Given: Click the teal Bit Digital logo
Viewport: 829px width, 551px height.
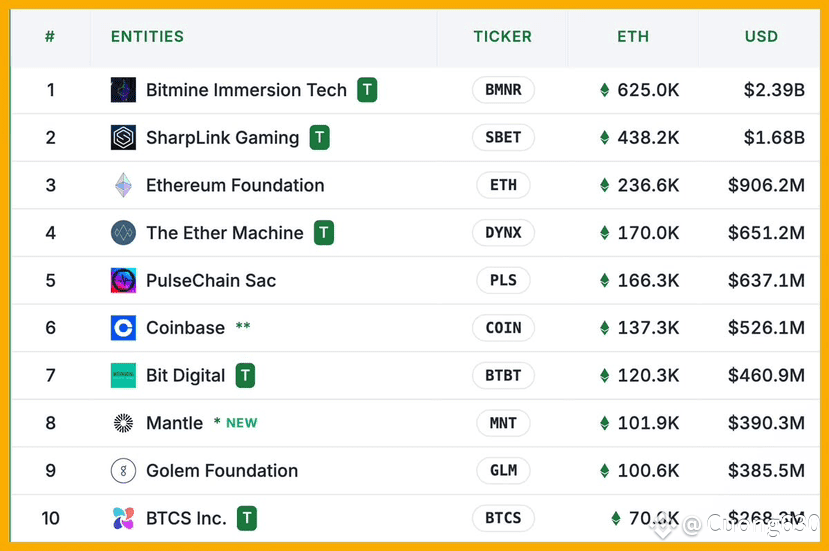Looking at the screenshot, I should 123,375.
